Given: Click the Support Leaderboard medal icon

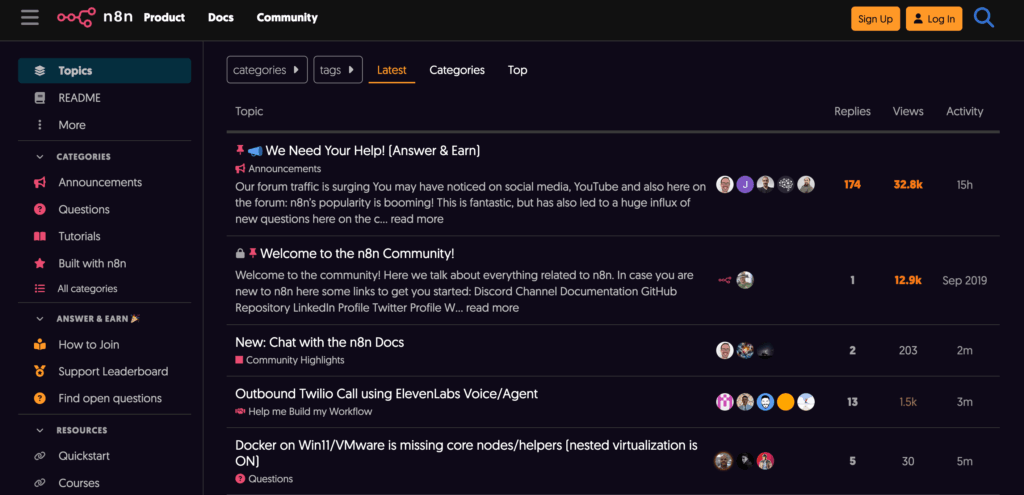Looking at the screenshot, I should point(40,372).
